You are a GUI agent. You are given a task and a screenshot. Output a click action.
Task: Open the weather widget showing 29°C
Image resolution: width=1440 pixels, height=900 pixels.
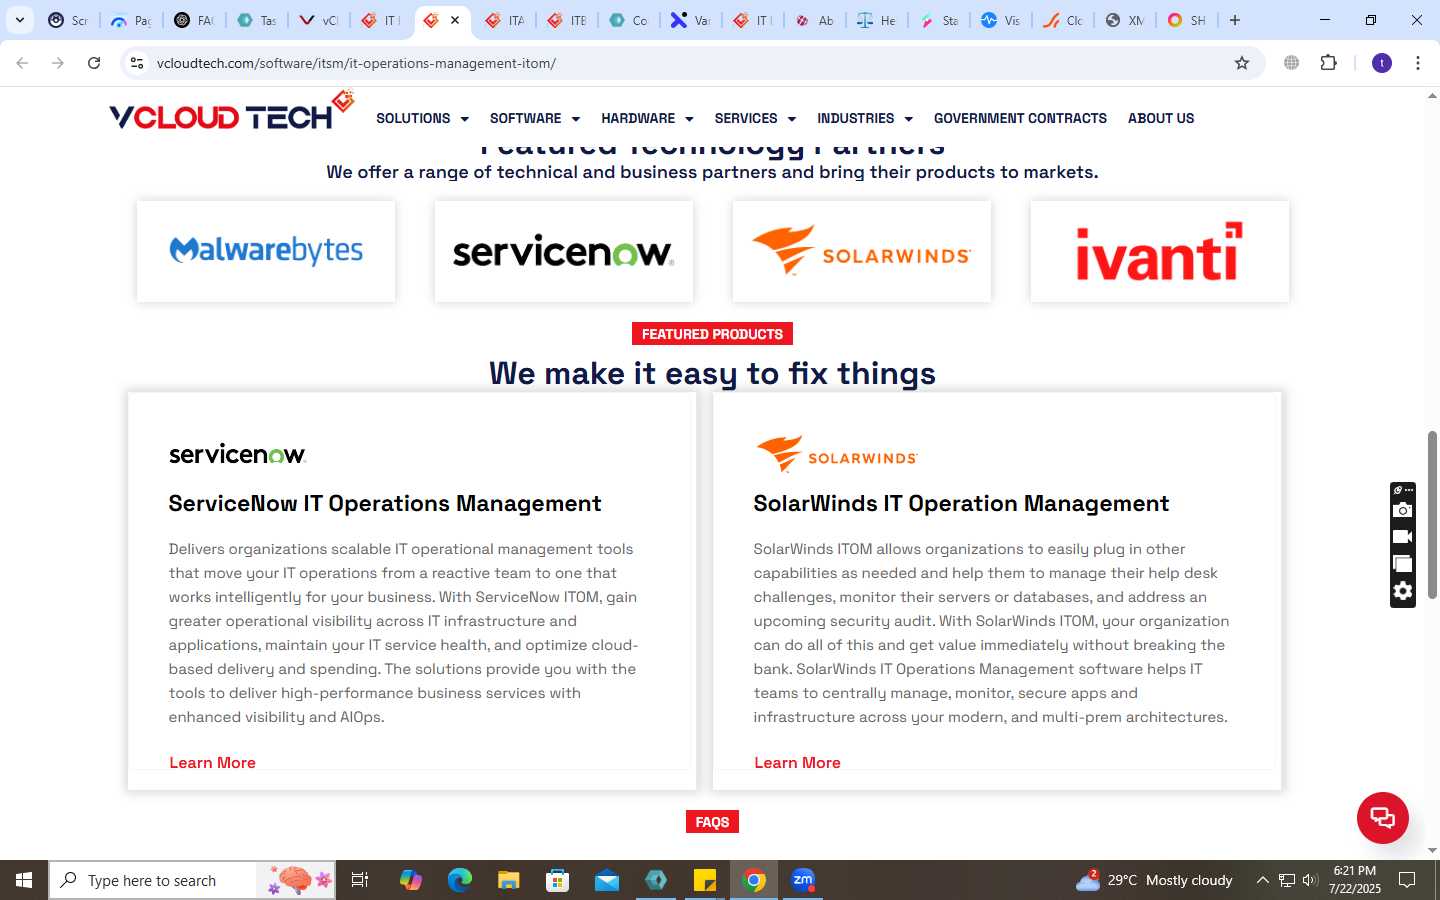1154,880
